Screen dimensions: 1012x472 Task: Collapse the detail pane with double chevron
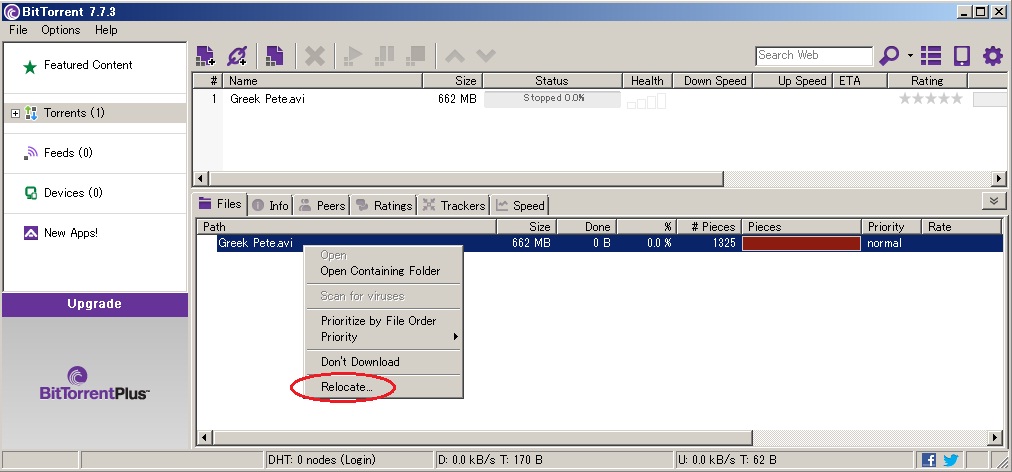click(x=993, y=201)
